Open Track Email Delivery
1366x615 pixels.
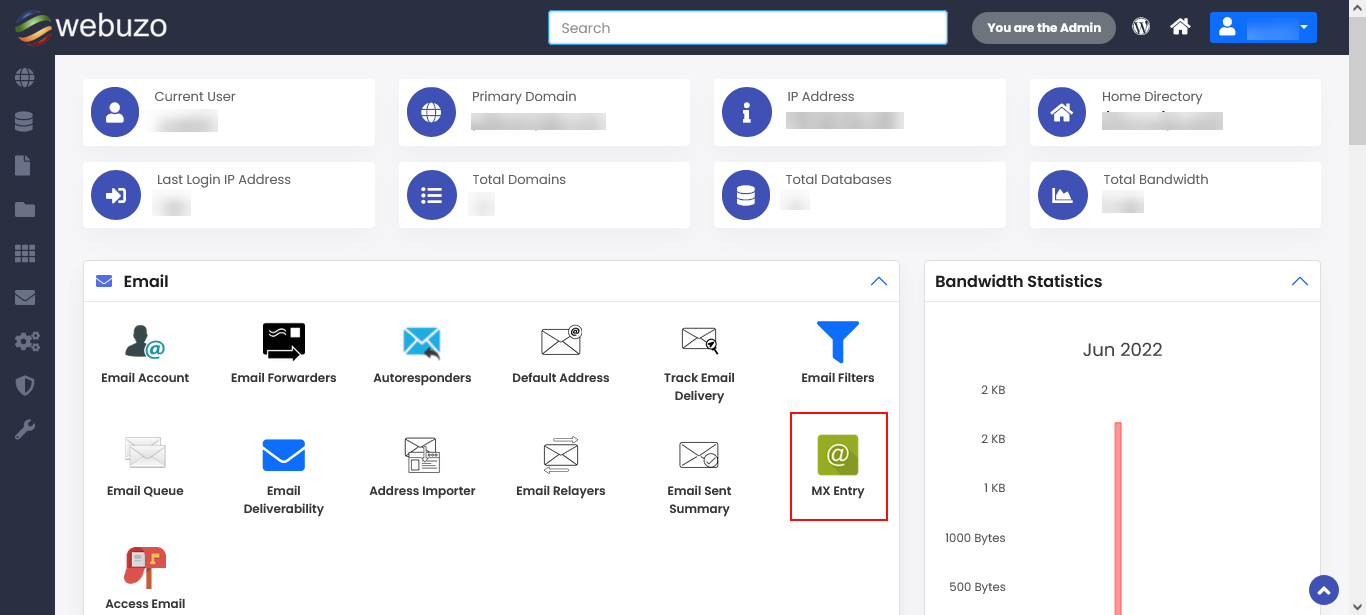(699, 343)
